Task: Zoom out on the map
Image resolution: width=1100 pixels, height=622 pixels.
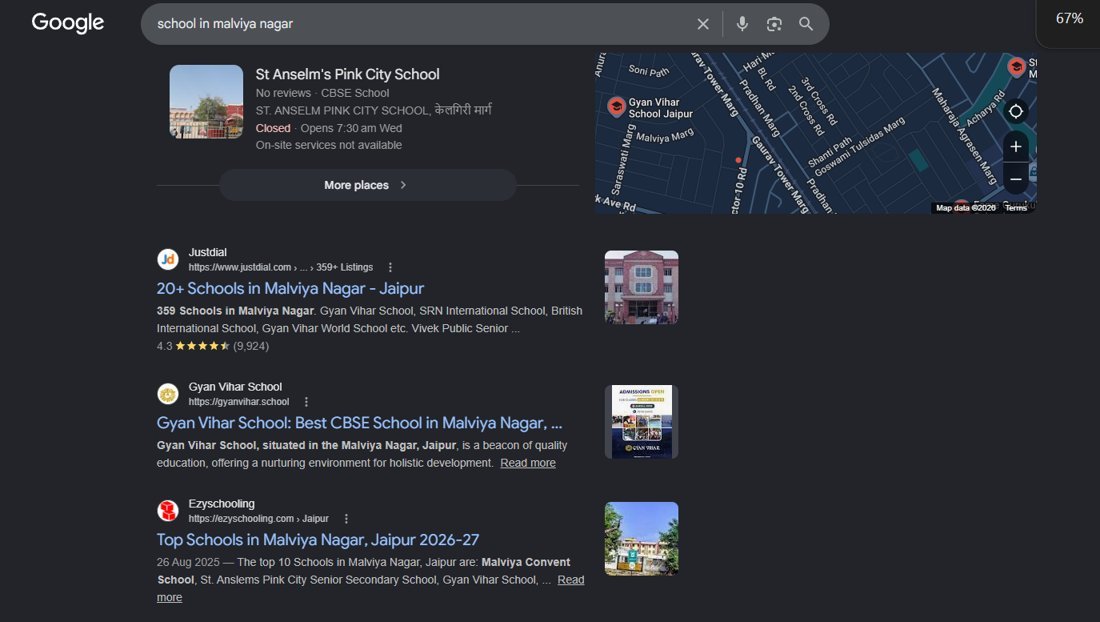Action: 1015,179
